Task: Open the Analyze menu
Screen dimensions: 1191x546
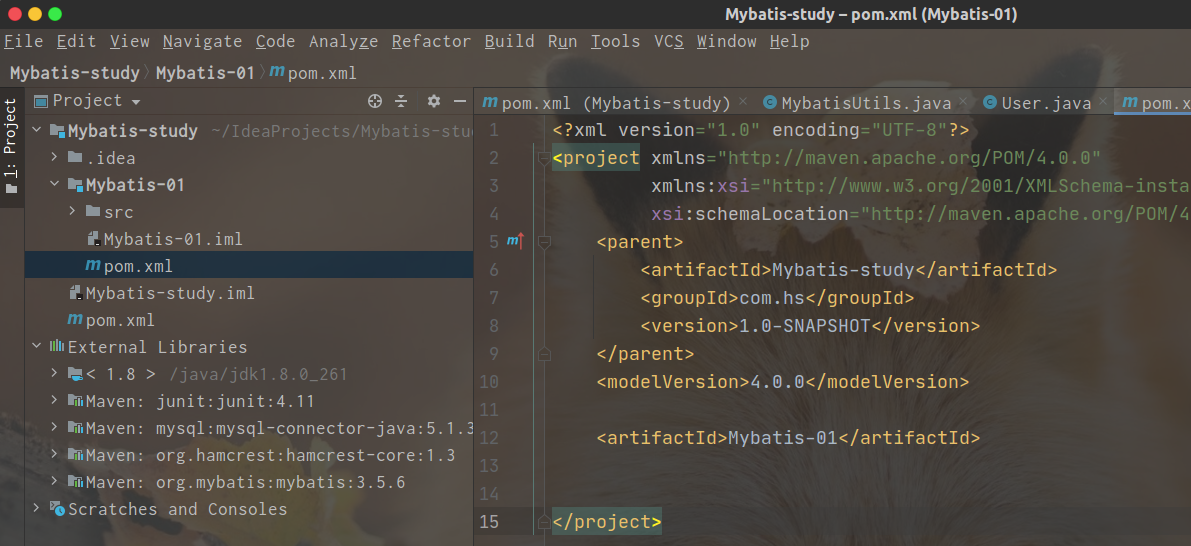Action: (x=343, y=41)
